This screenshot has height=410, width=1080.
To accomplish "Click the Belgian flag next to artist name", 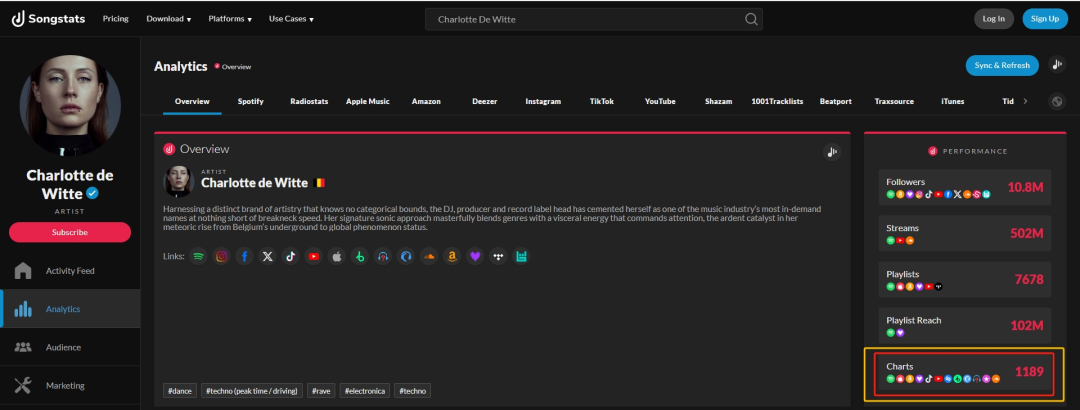I will pyautogui.click(x=319, y=183).
